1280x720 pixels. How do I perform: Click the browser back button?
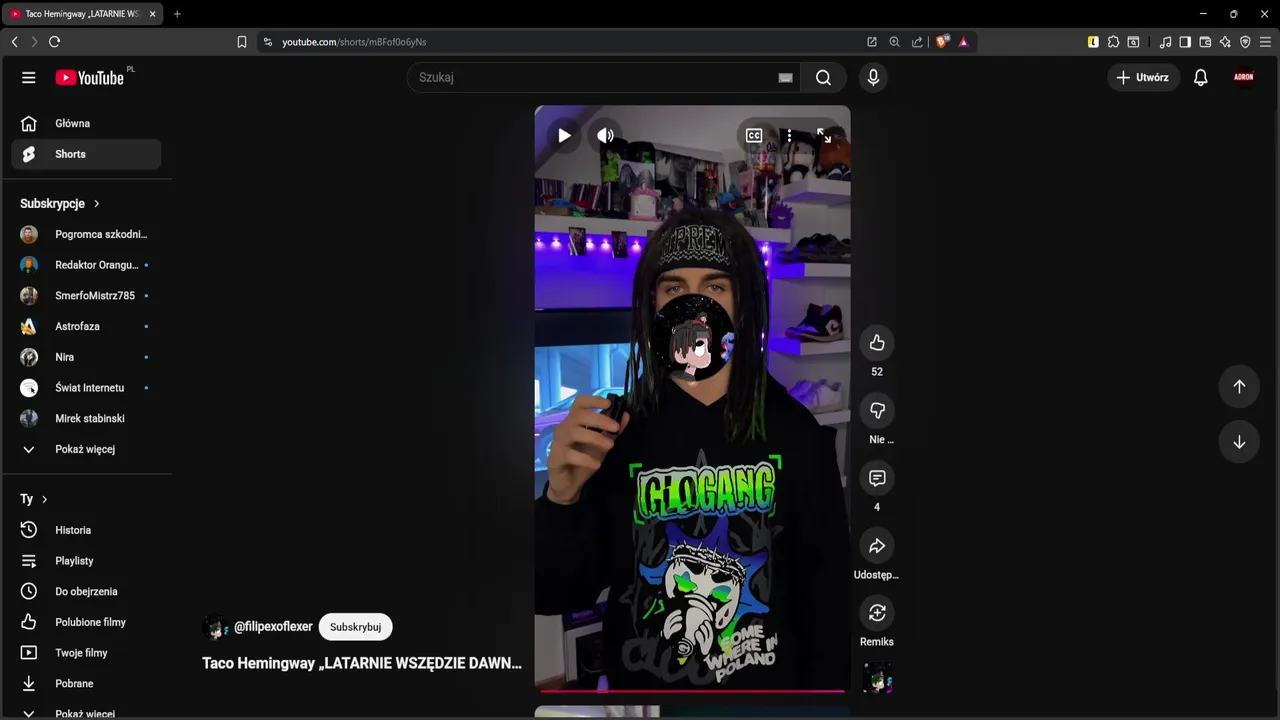pyautogui.click(x=14, y=42)
